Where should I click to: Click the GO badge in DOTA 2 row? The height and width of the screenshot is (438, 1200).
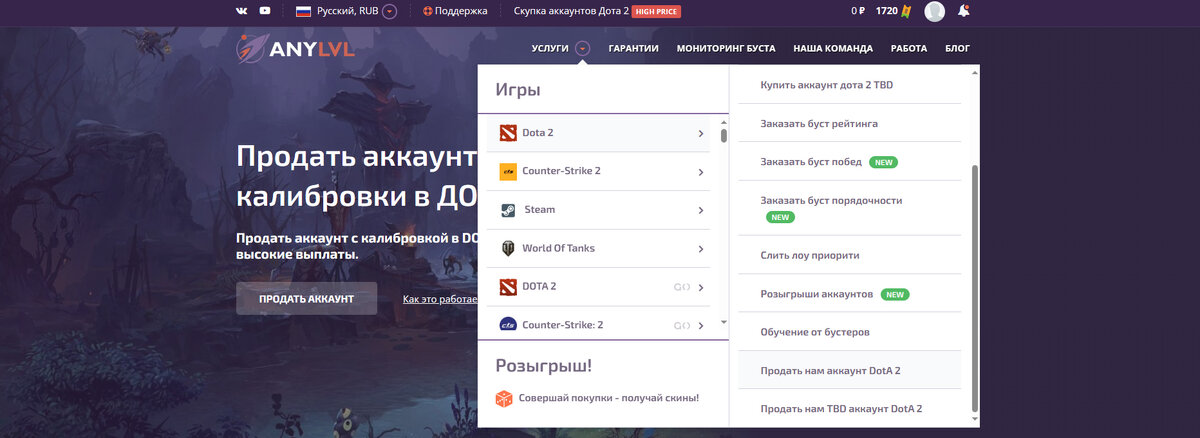[x=682, y=287]
